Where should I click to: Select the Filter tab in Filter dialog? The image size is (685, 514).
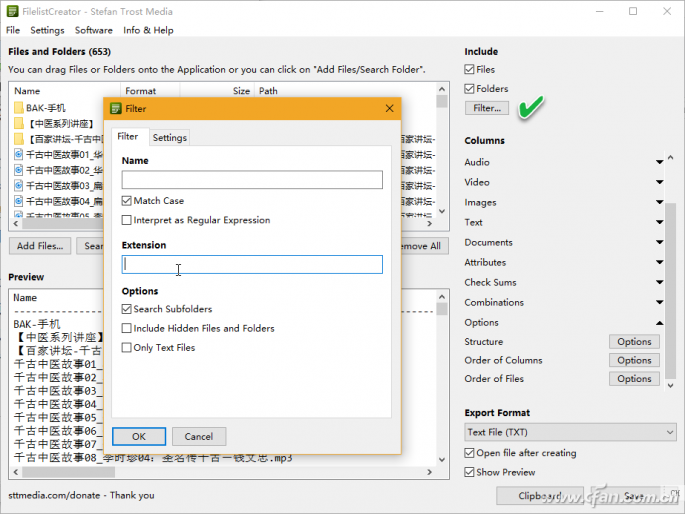point(128,137)
